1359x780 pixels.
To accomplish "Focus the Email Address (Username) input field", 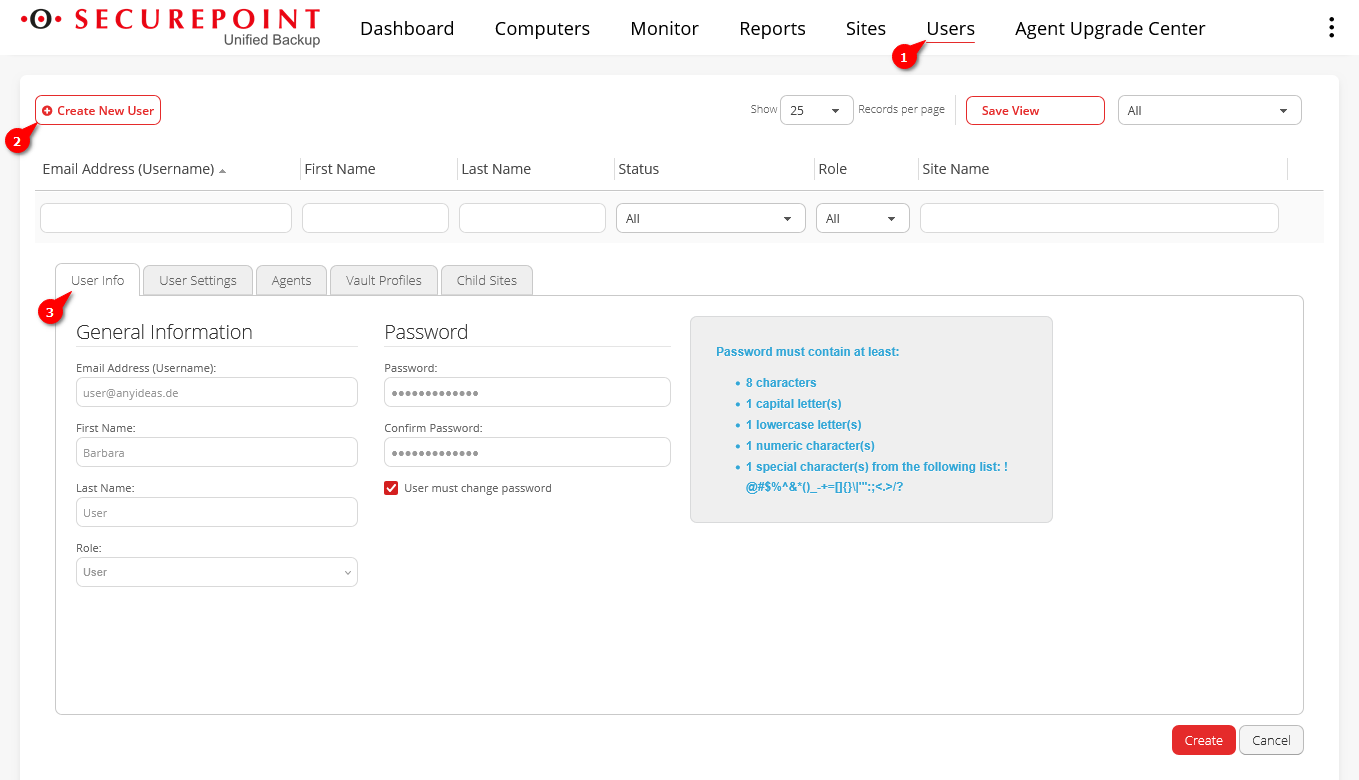I will pyautogui.click(x=216, y=393).
